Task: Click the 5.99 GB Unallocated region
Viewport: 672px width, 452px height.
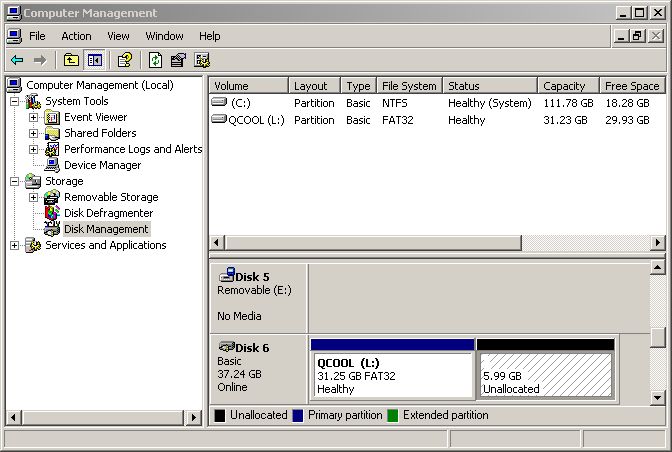Action: point(545,376)
